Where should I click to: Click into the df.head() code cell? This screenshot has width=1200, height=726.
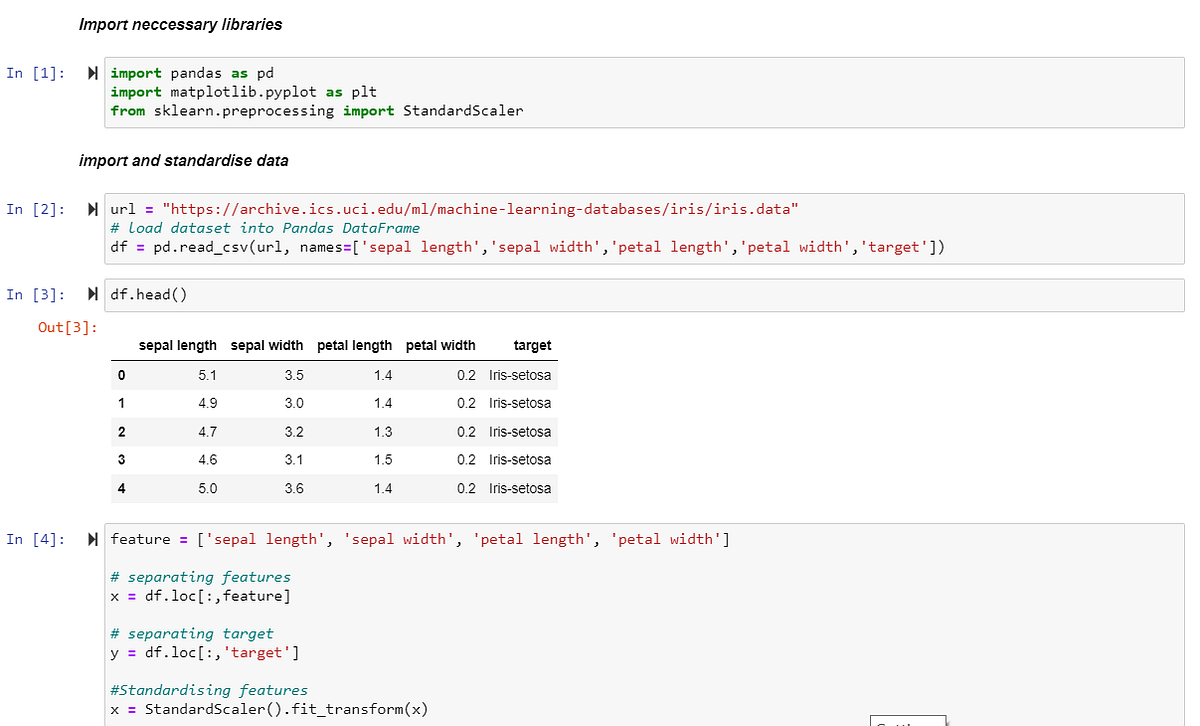644,294
